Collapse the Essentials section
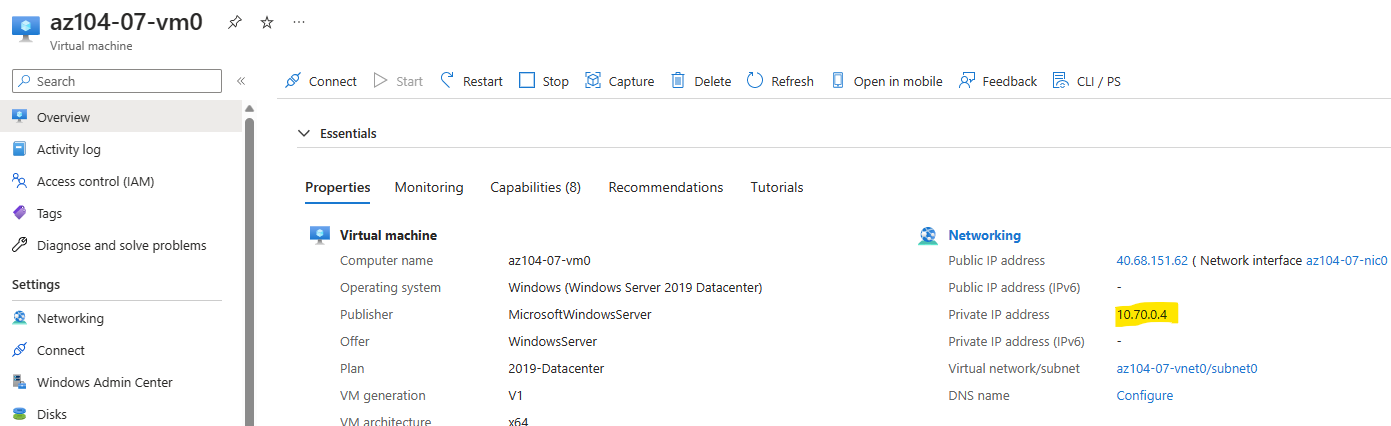The height and width of the screenshot is (426, 1391). click(304, 133)
